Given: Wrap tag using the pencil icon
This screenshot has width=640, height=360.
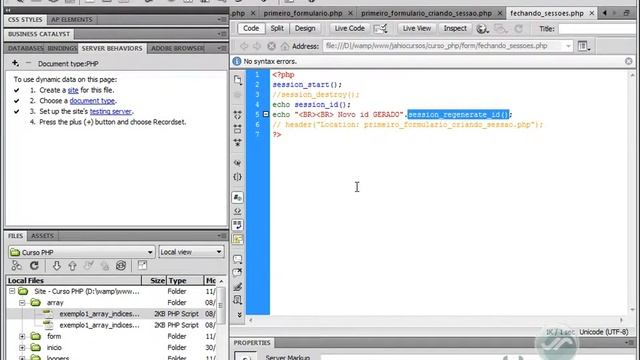Looking at the screenshot, I should [x=238, y=287].
